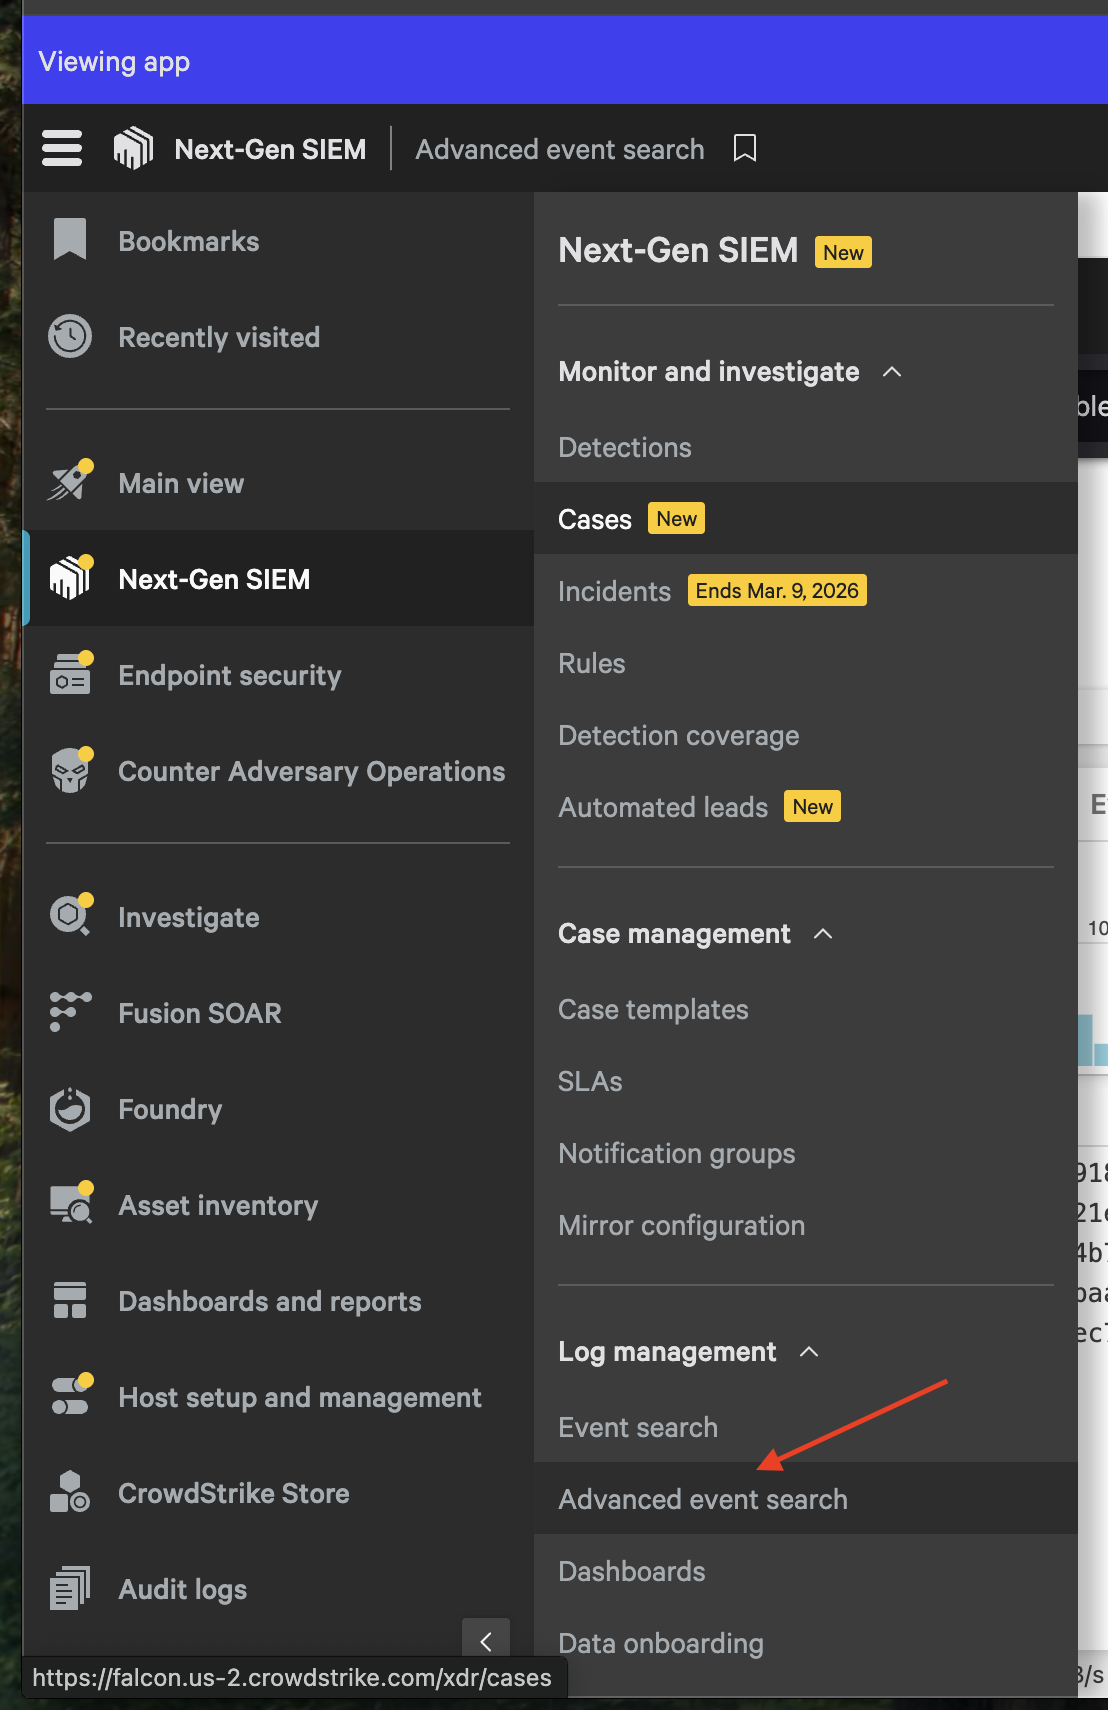This screenshot has height=1710, width=1108.
Task: Click the Audit logs documents icon
Action: 70,1588
